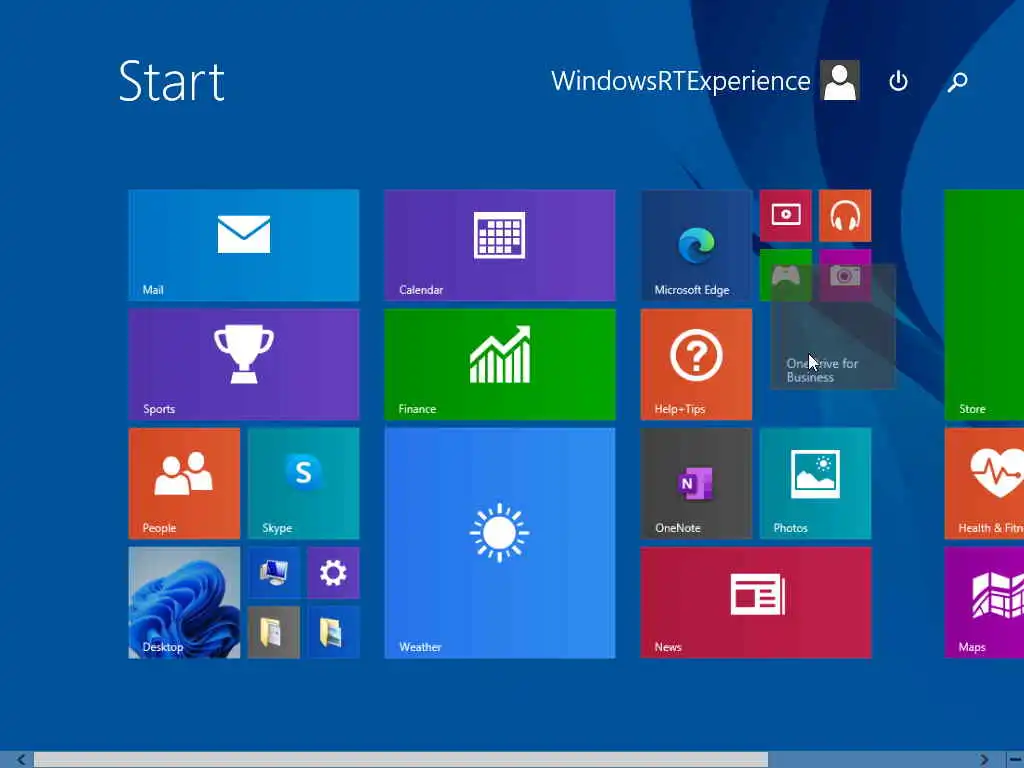Open the small Documents folder tile

pyautogui.click(x=274, y=632)
